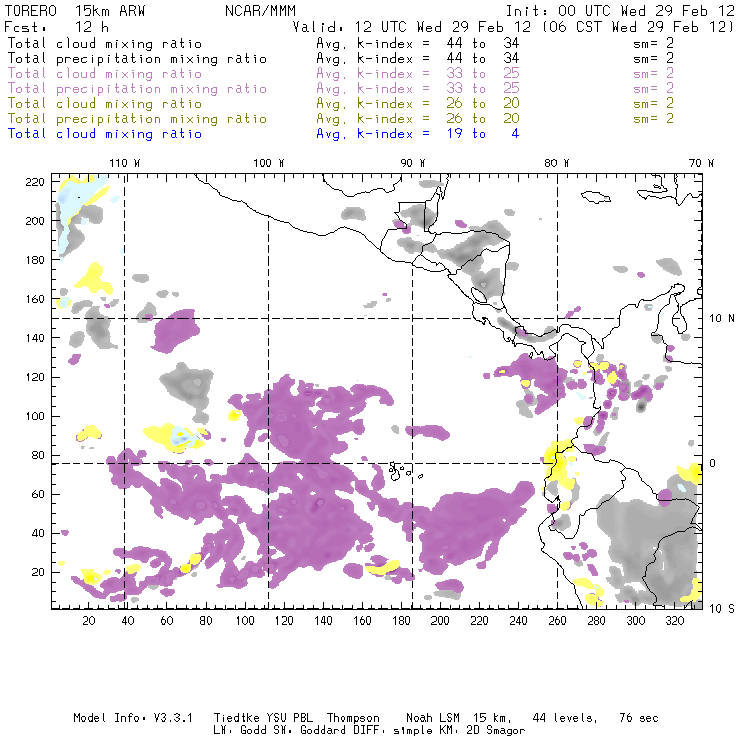This screenshot has height=740, width=740.
Task: Select the purple 'Total cloud mixing ratio' legend row
Action: pos(105,74)
